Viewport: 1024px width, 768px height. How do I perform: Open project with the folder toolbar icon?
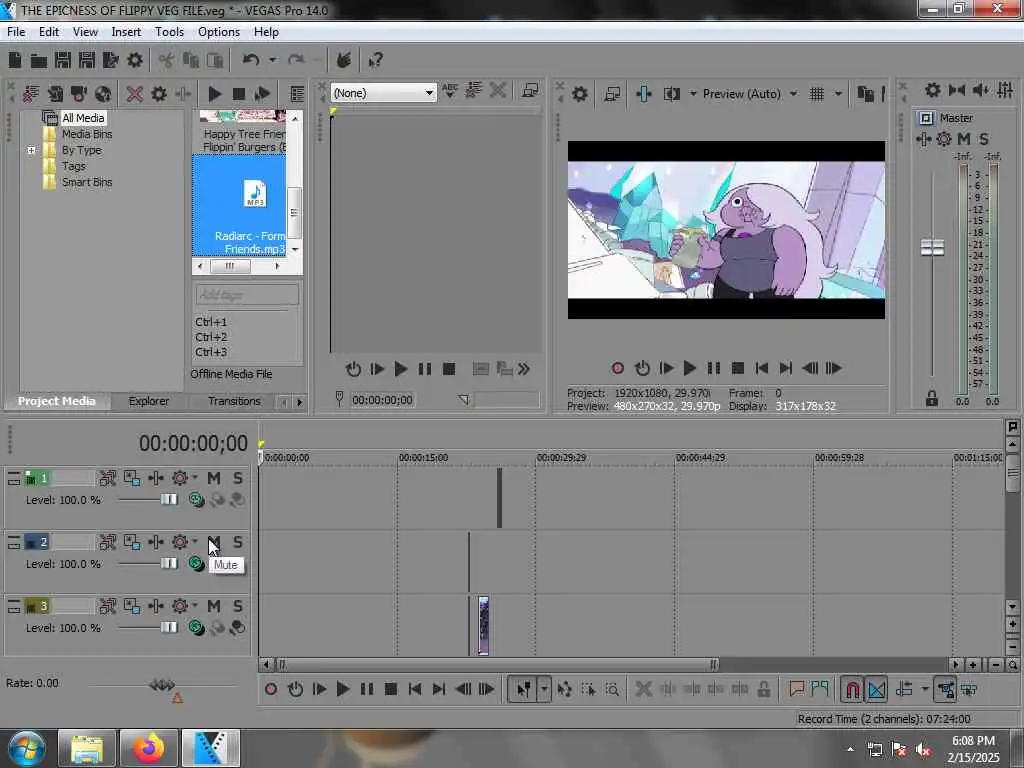click(39, 61)
